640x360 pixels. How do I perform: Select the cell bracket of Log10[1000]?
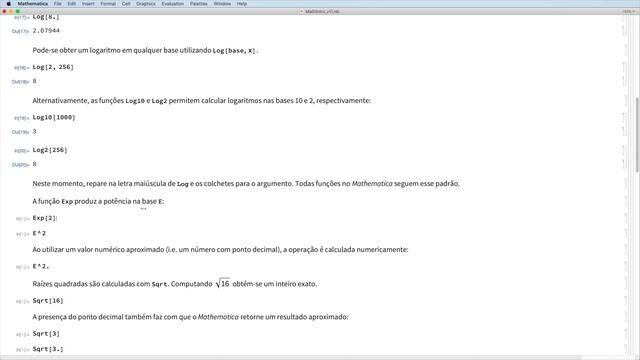click(623, 117)
